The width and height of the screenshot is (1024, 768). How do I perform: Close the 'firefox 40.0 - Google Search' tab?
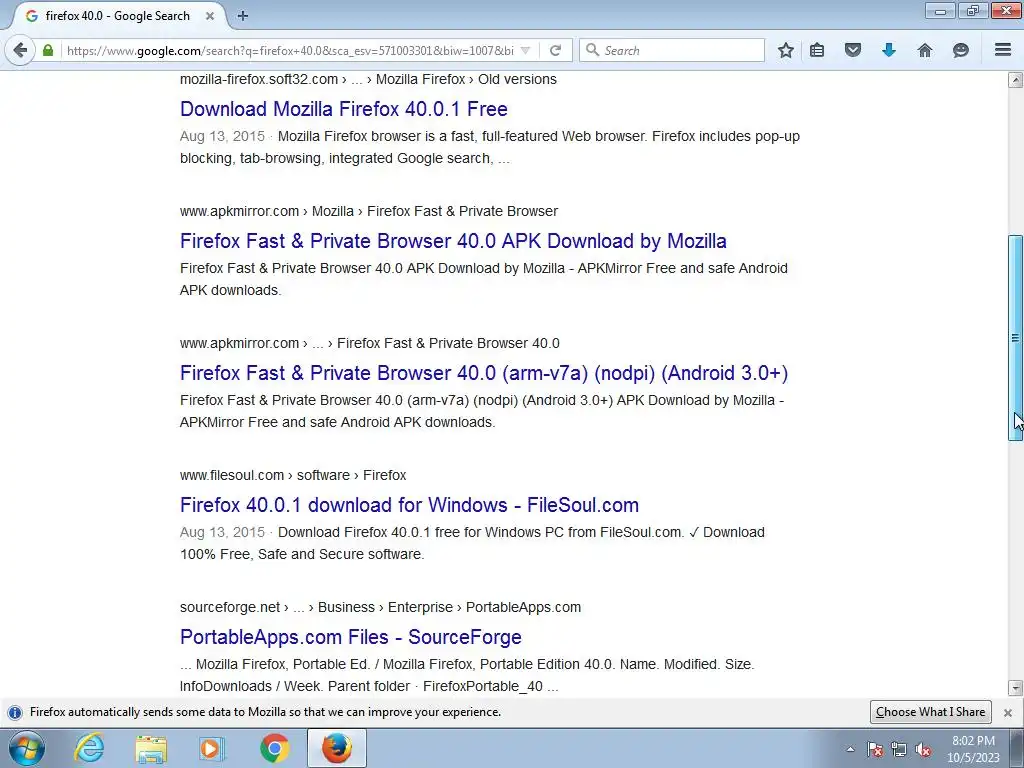pyautogui.click(x=210, y=16)
